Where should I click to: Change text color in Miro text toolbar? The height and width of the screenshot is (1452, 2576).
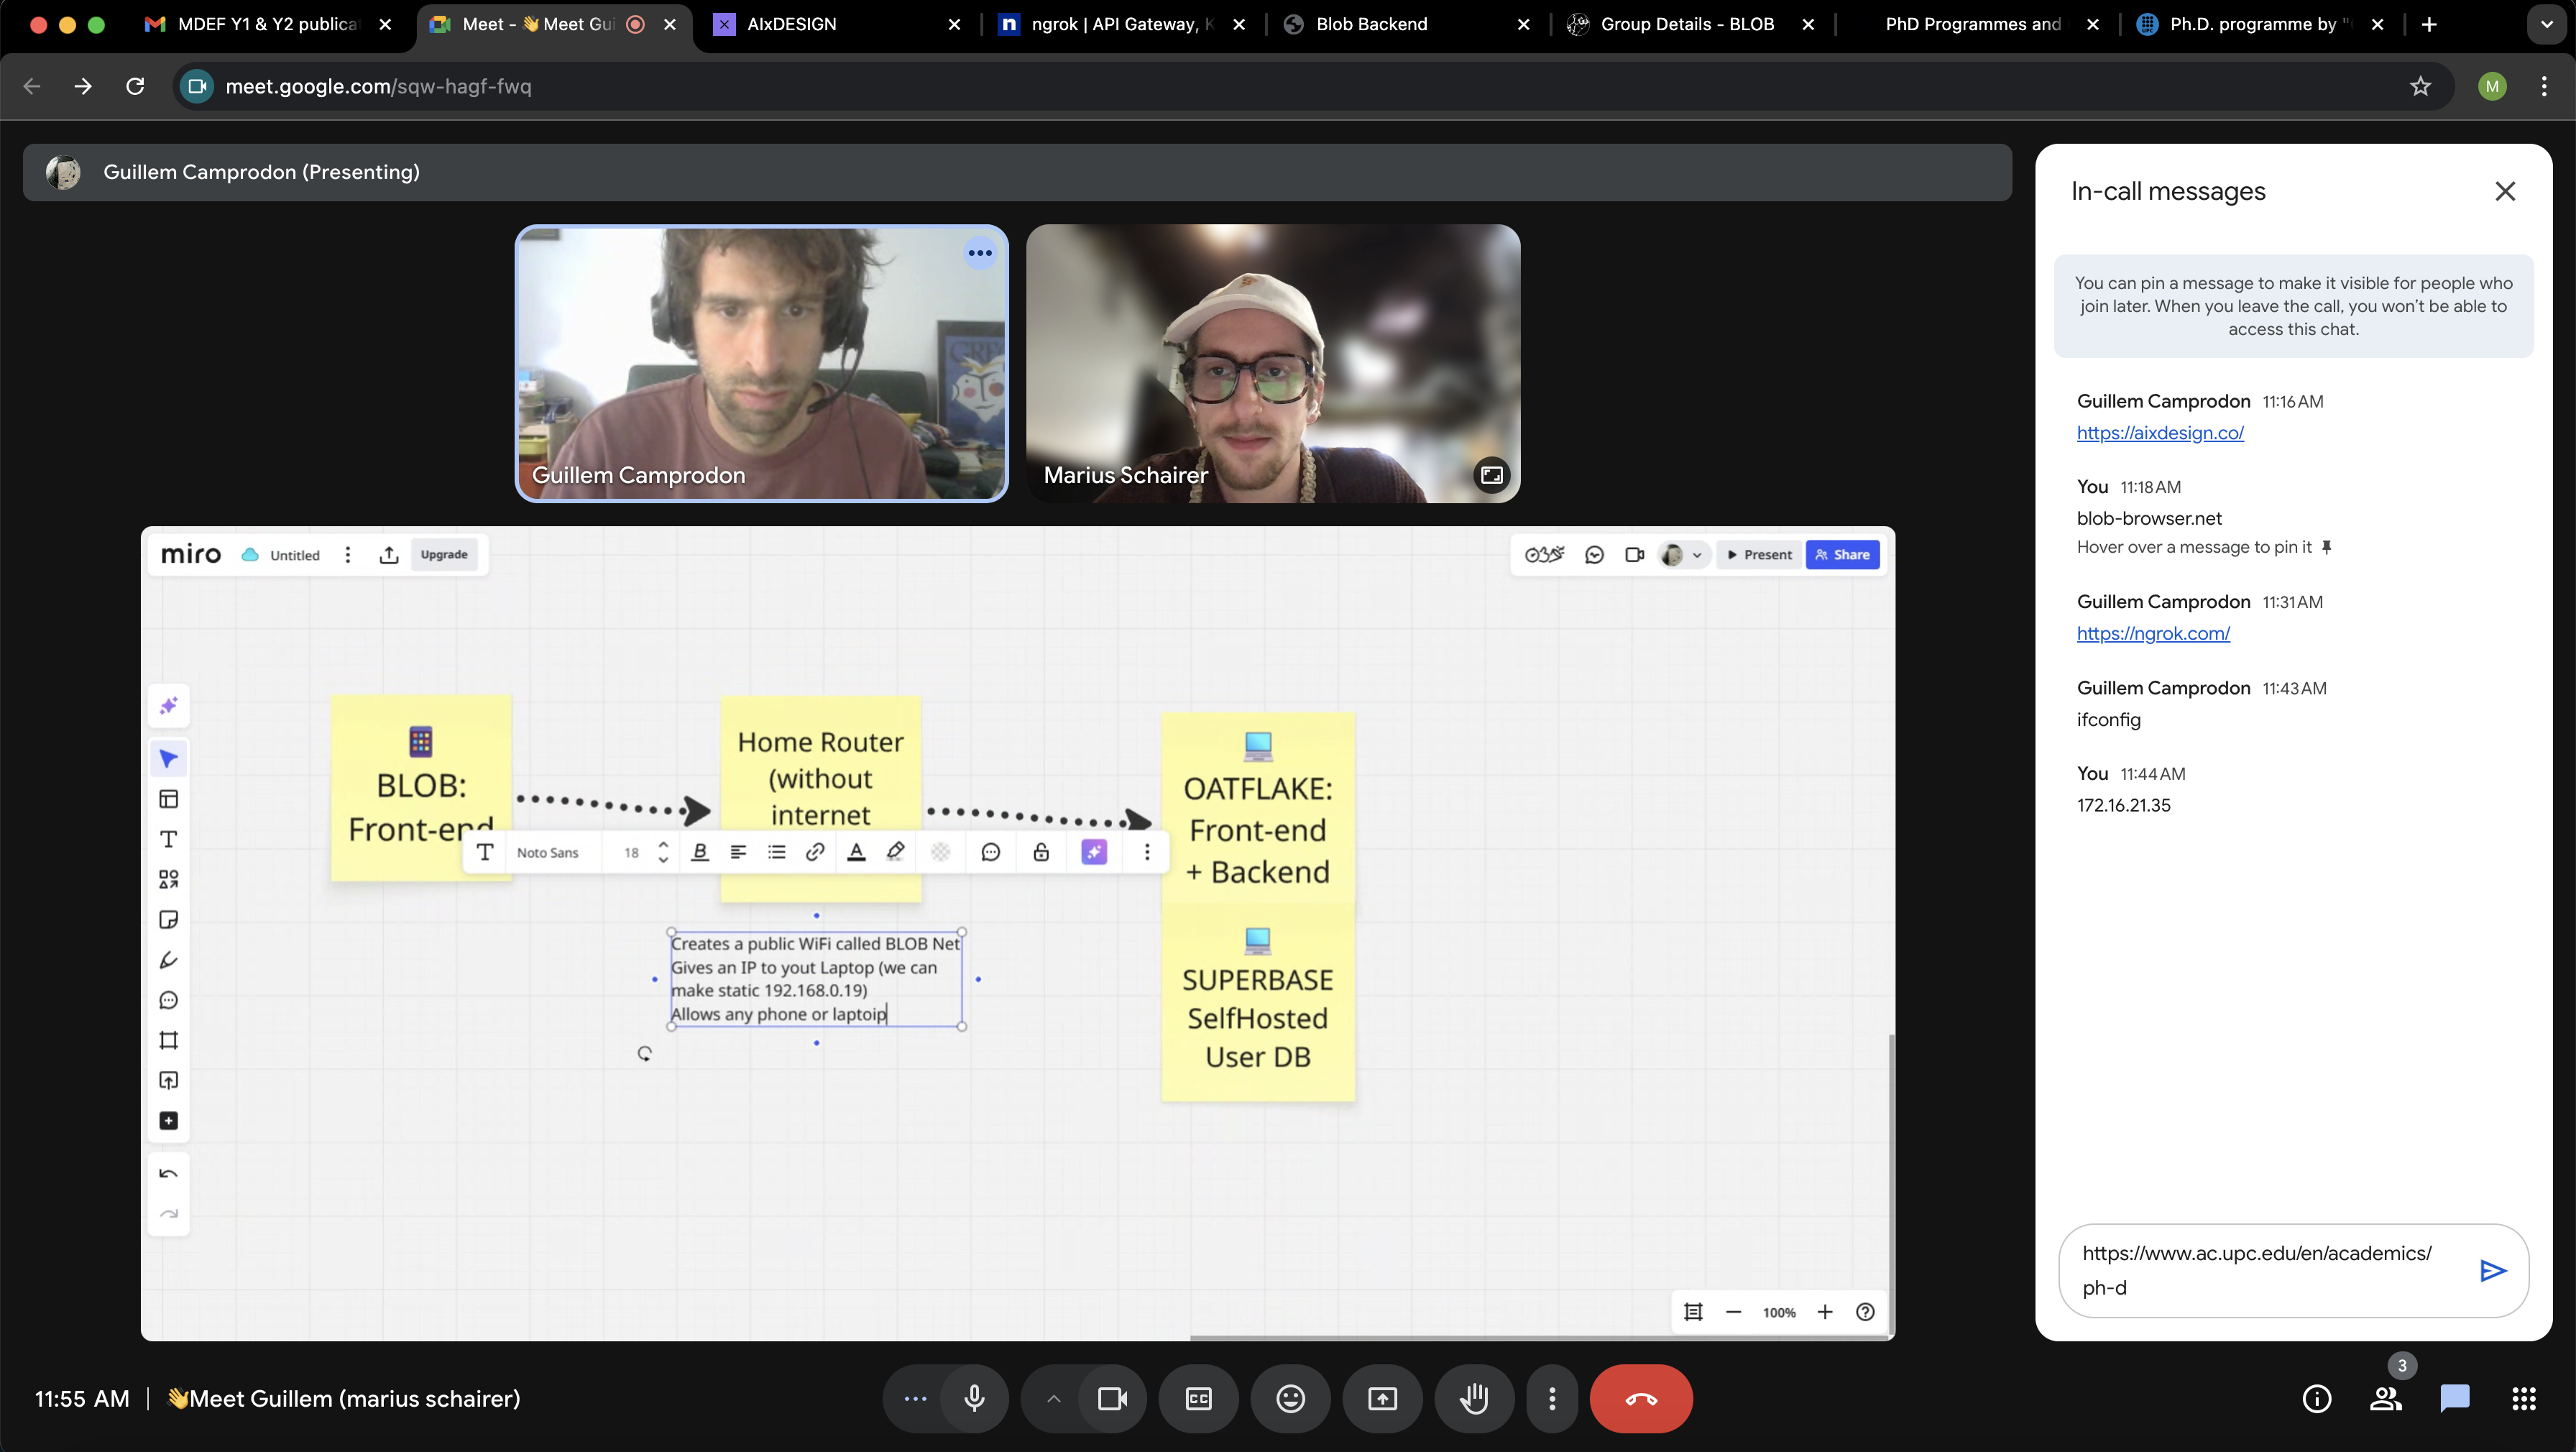[856, 852]
